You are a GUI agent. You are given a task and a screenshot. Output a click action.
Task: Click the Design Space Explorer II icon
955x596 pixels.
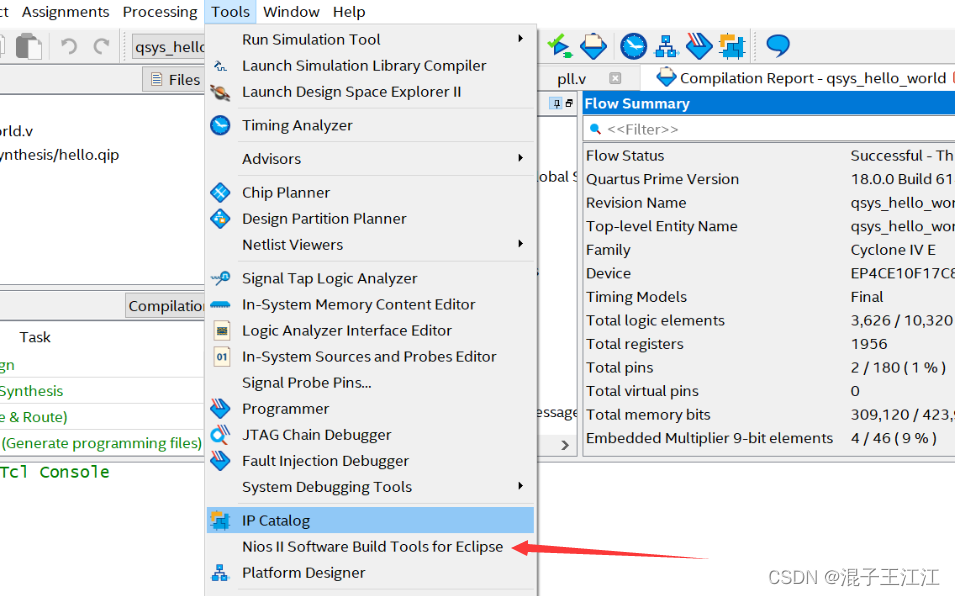pyautogui.click(x=220, y=93)
